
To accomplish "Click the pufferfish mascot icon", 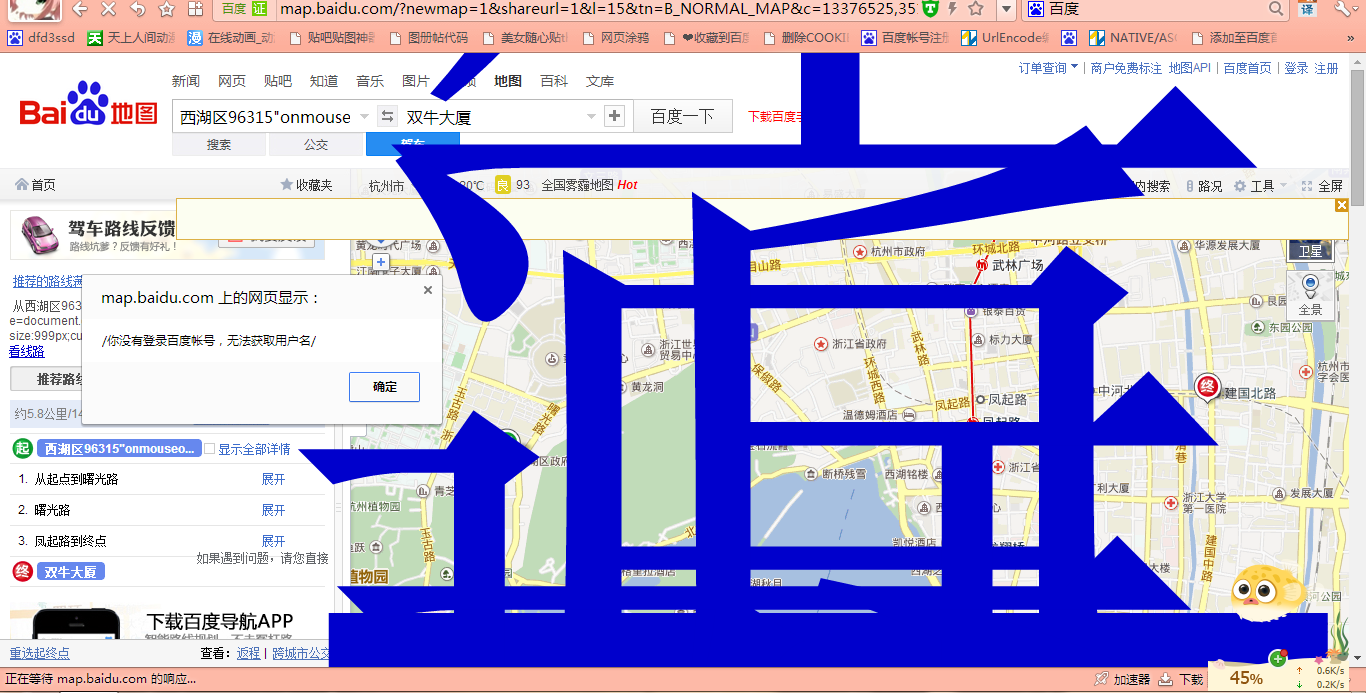I will [1266, 592].
